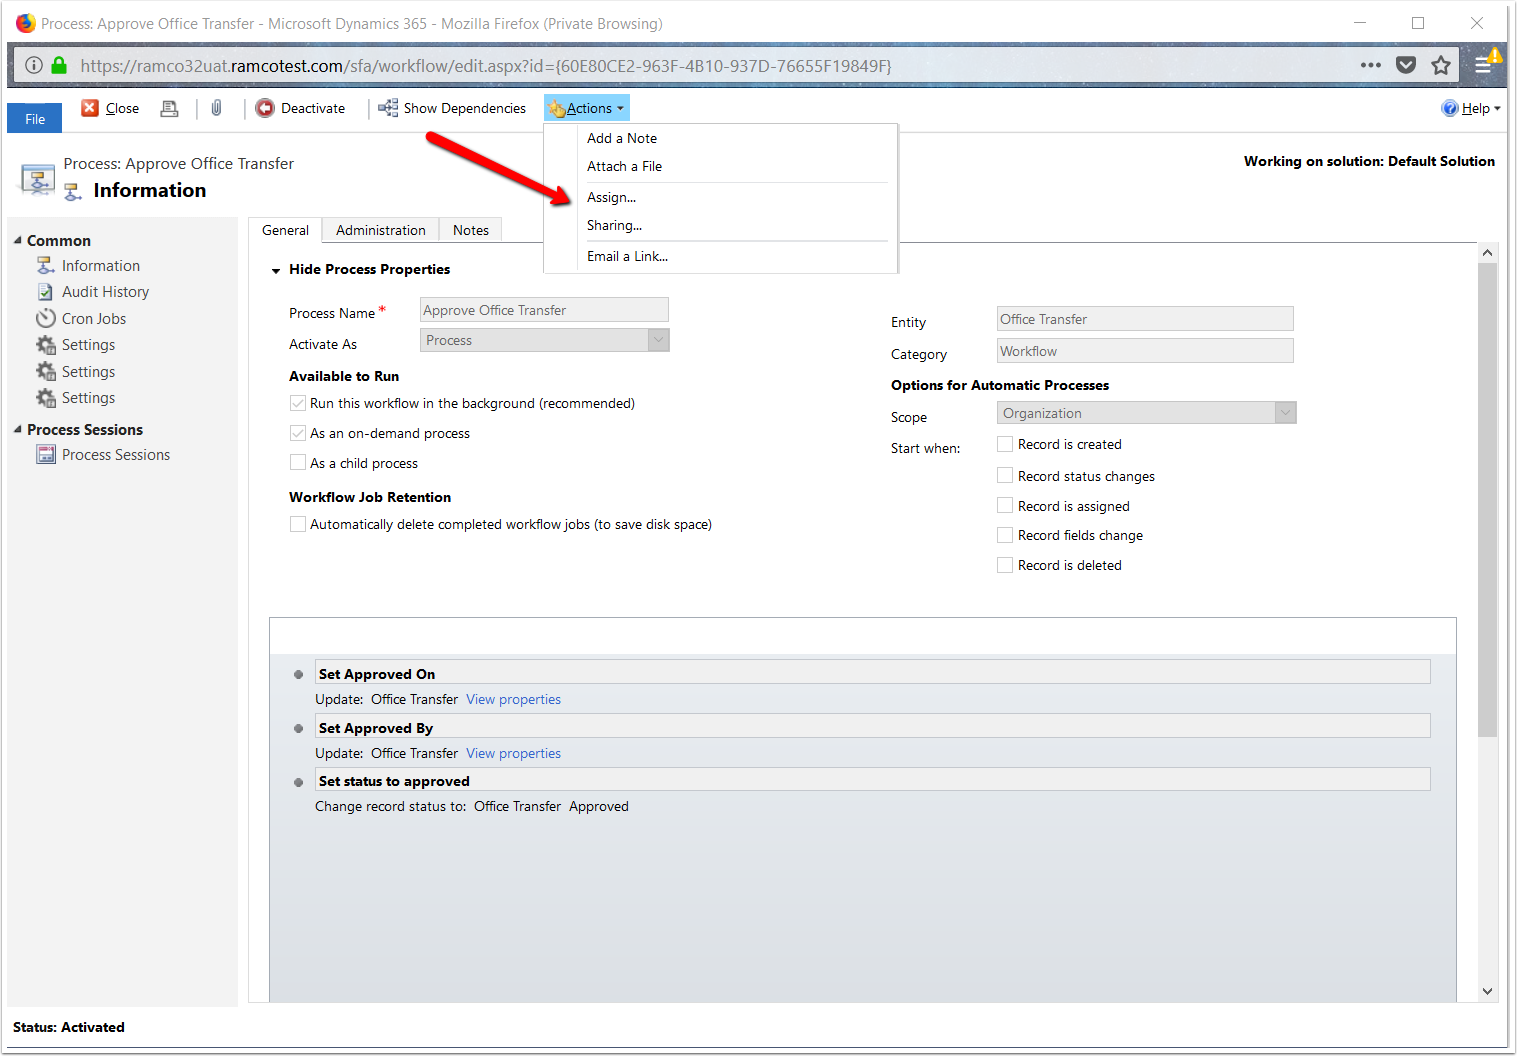Click Show Dependencies button label
The image size is (1517, 1056).
(x=465, y=108)
